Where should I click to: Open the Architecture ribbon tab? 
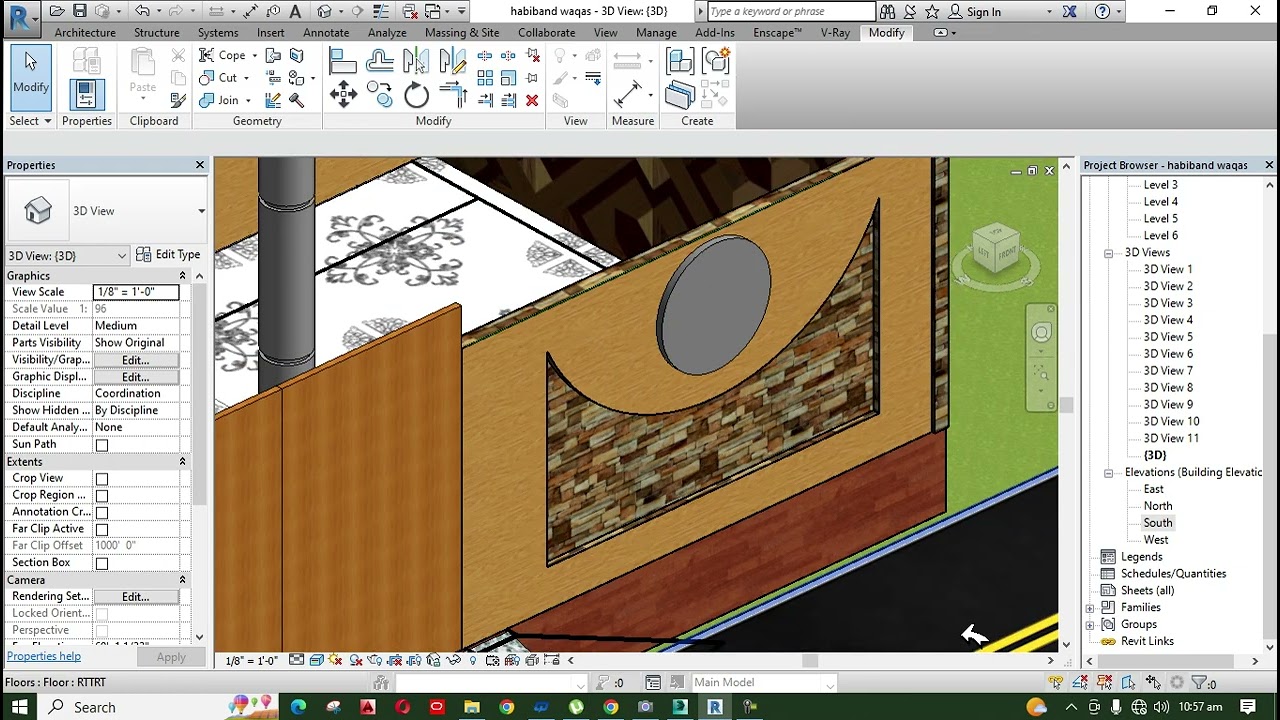click(x=85, y=33)
